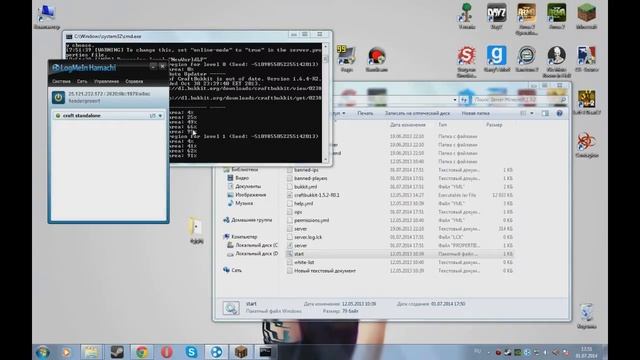Open the Управление menu in Hamachi

click(107, 82)
